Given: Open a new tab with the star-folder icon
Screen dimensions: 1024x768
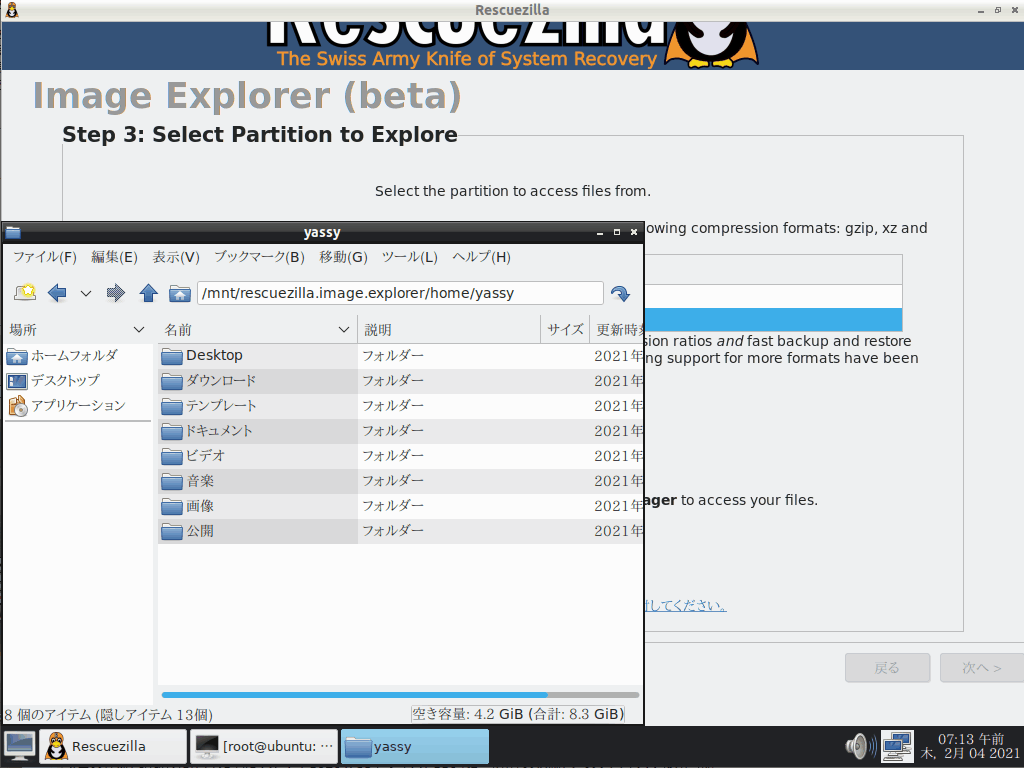Looking at the screenshot, I should click(25, 293).
